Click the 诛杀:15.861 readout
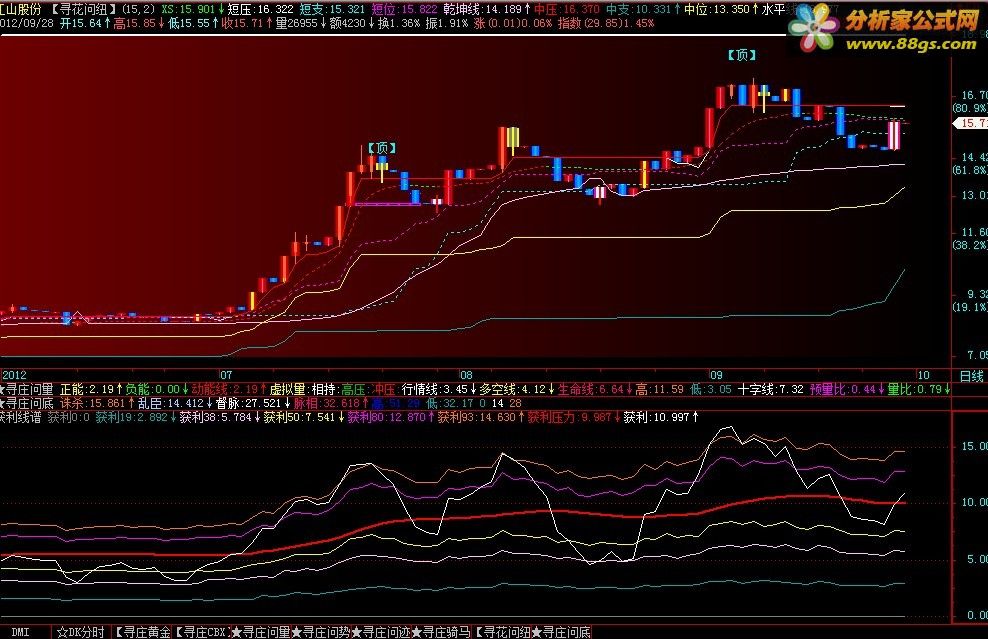The image size is (988, 639). 97,403
